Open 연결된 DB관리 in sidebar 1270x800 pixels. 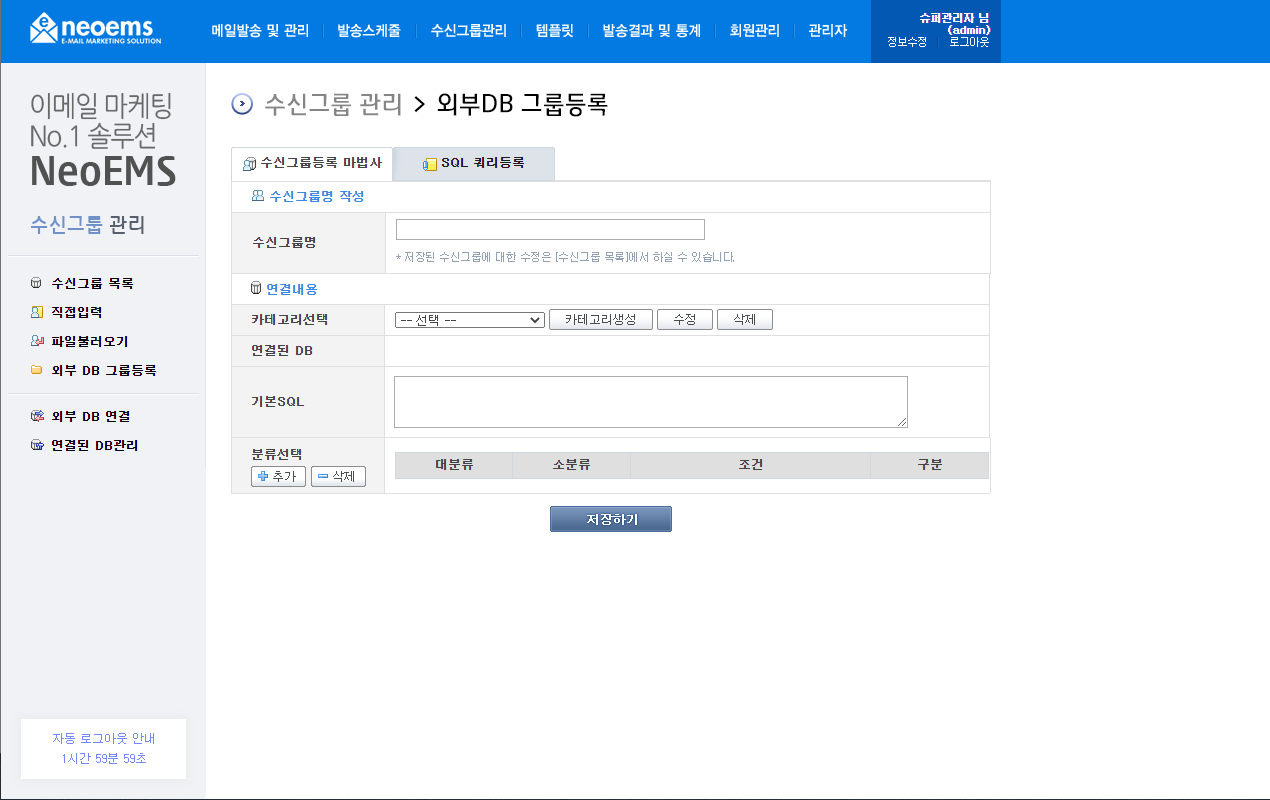point(95,446)
